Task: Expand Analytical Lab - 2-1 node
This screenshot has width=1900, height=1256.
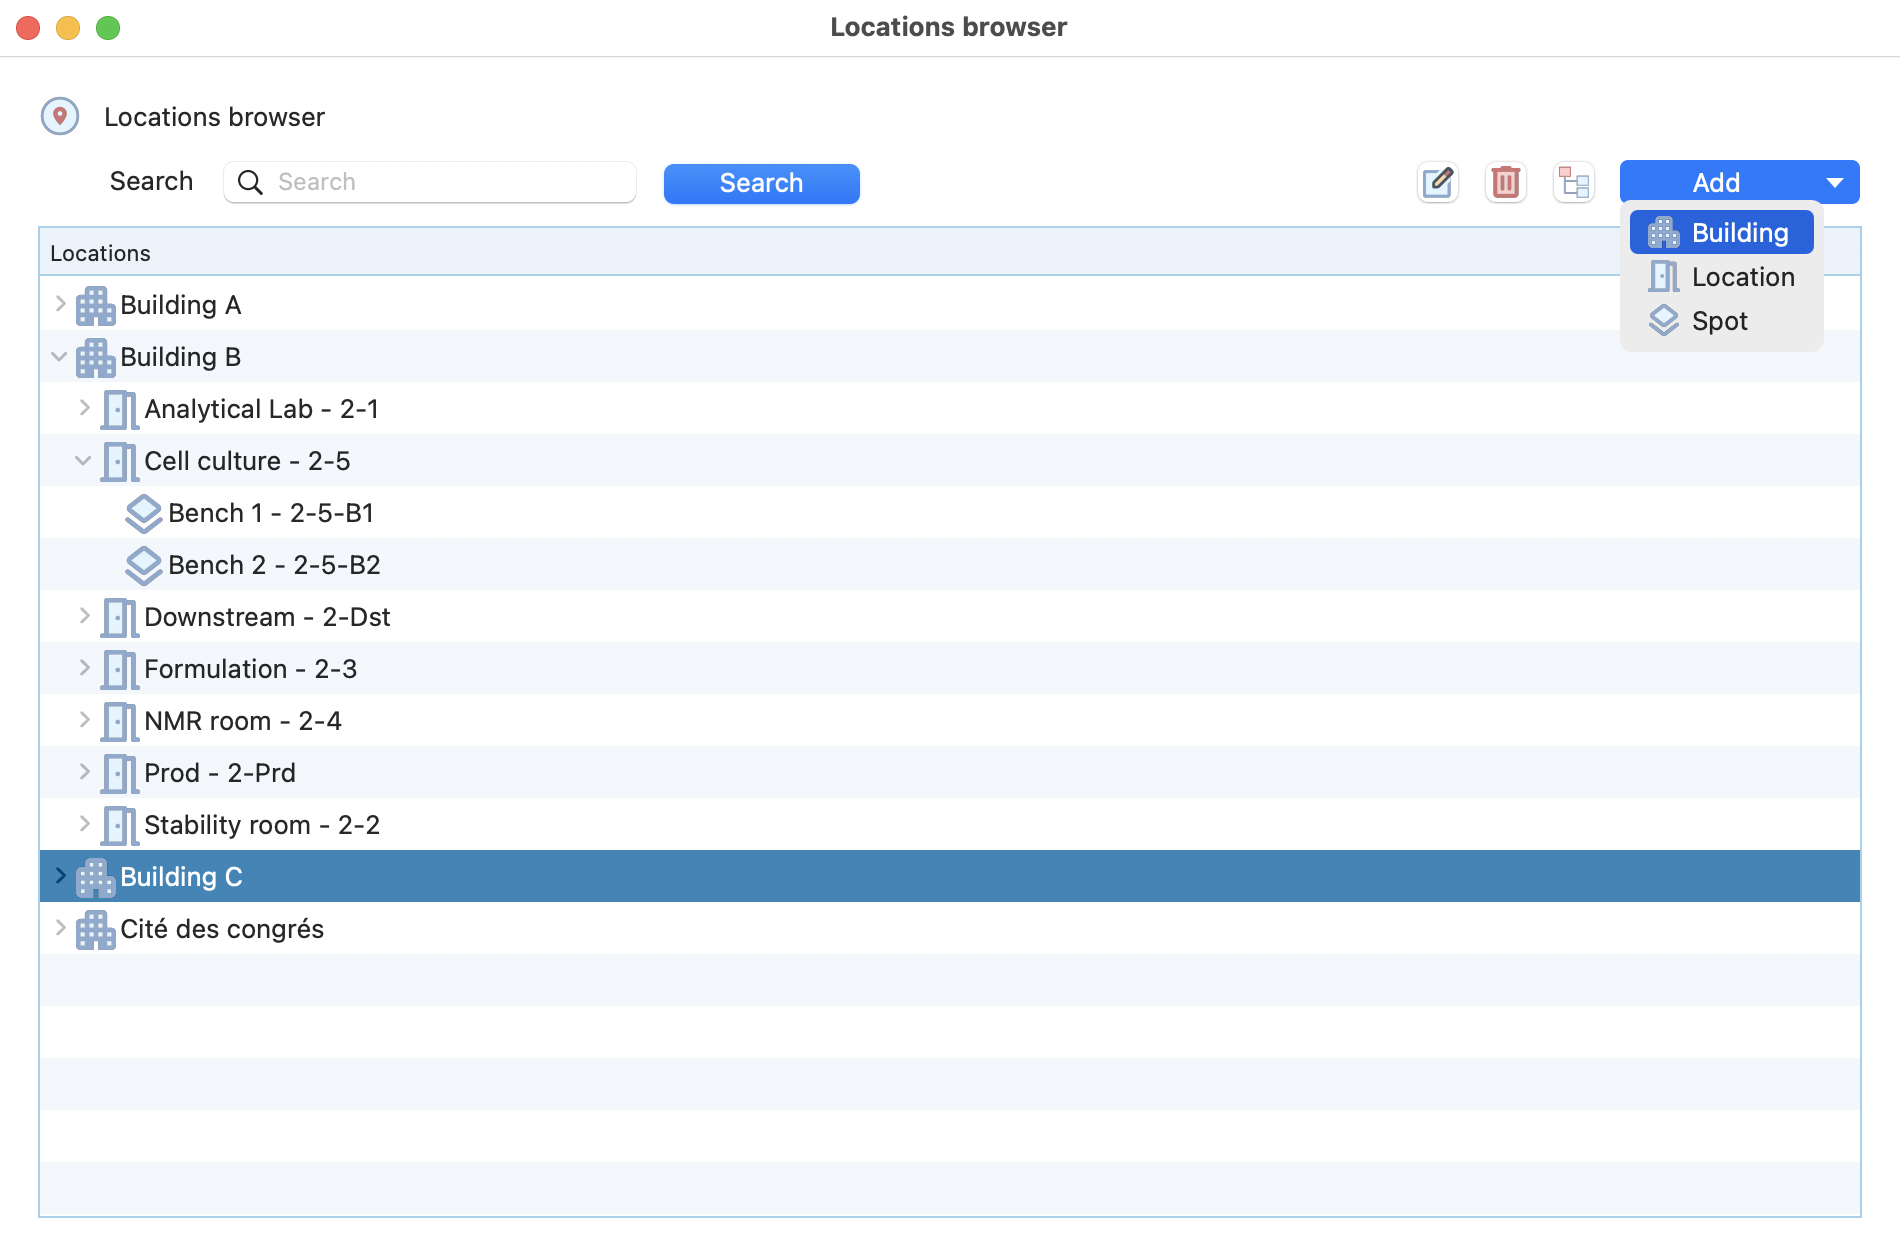Action: (x=84, y=408)
